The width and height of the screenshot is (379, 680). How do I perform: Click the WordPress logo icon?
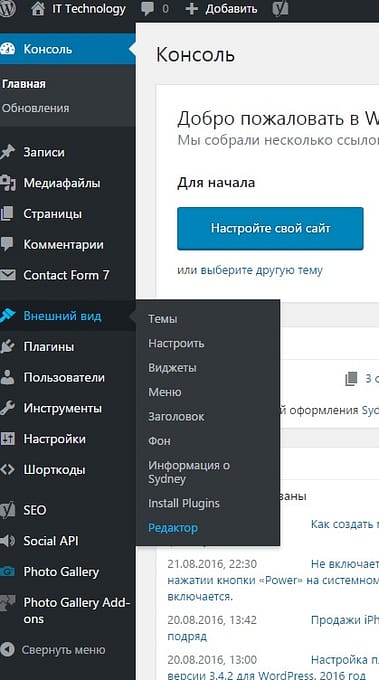pos(7,9)
